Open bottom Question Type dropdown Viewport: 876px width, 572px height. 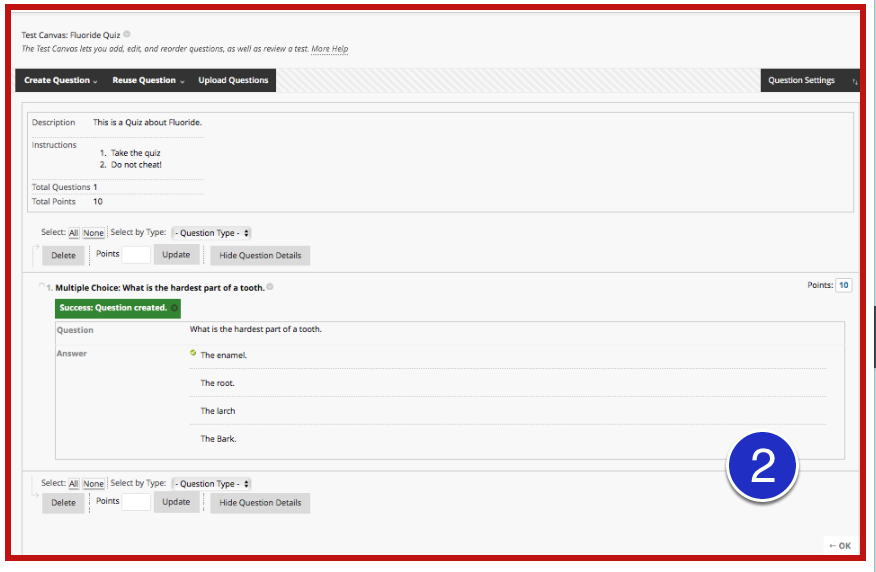click(x=211, y=484)
